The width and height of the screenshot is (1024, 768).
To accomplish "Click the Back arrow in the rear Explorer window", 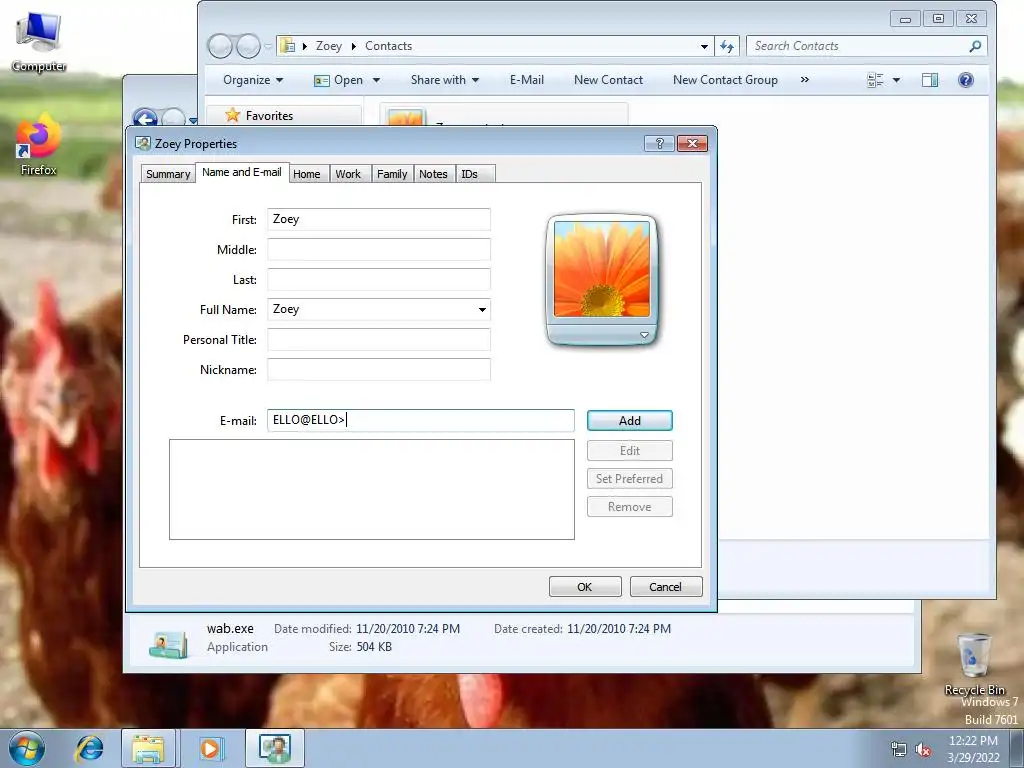I will coord(144,118).
